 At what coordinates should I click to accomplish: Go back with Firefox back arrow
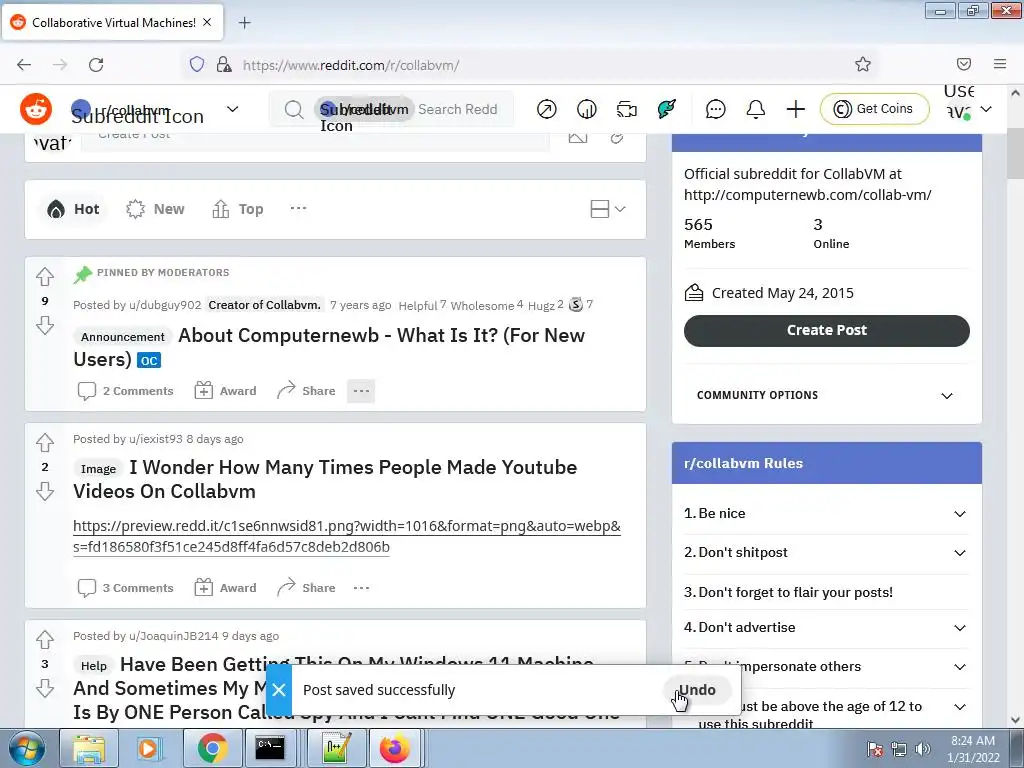click(x=24, y=65)
